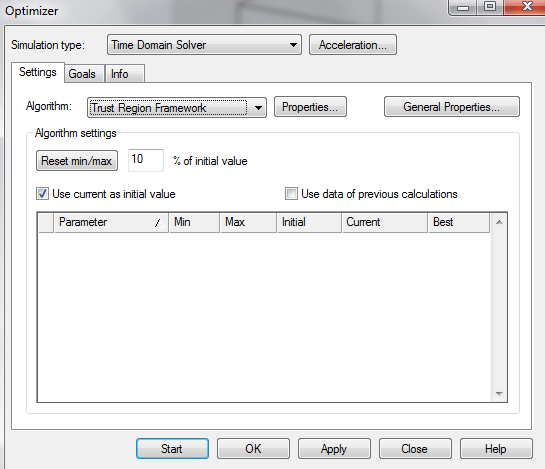Open General Properties dialog

(452, 107)
